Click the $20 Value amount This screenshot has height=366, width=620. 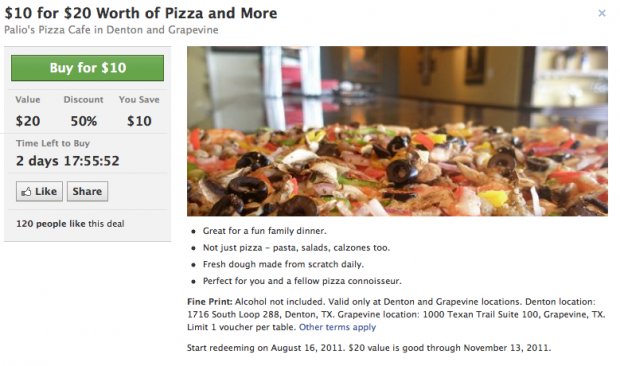click(x=28, y=121)
